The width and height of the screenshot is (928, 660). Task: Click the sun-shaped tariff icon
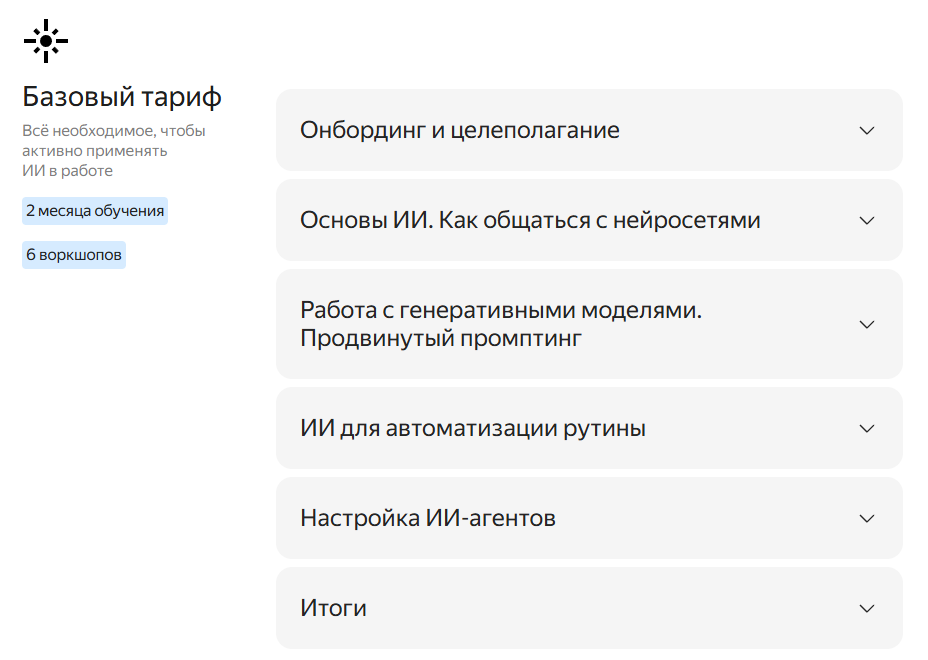46,41
